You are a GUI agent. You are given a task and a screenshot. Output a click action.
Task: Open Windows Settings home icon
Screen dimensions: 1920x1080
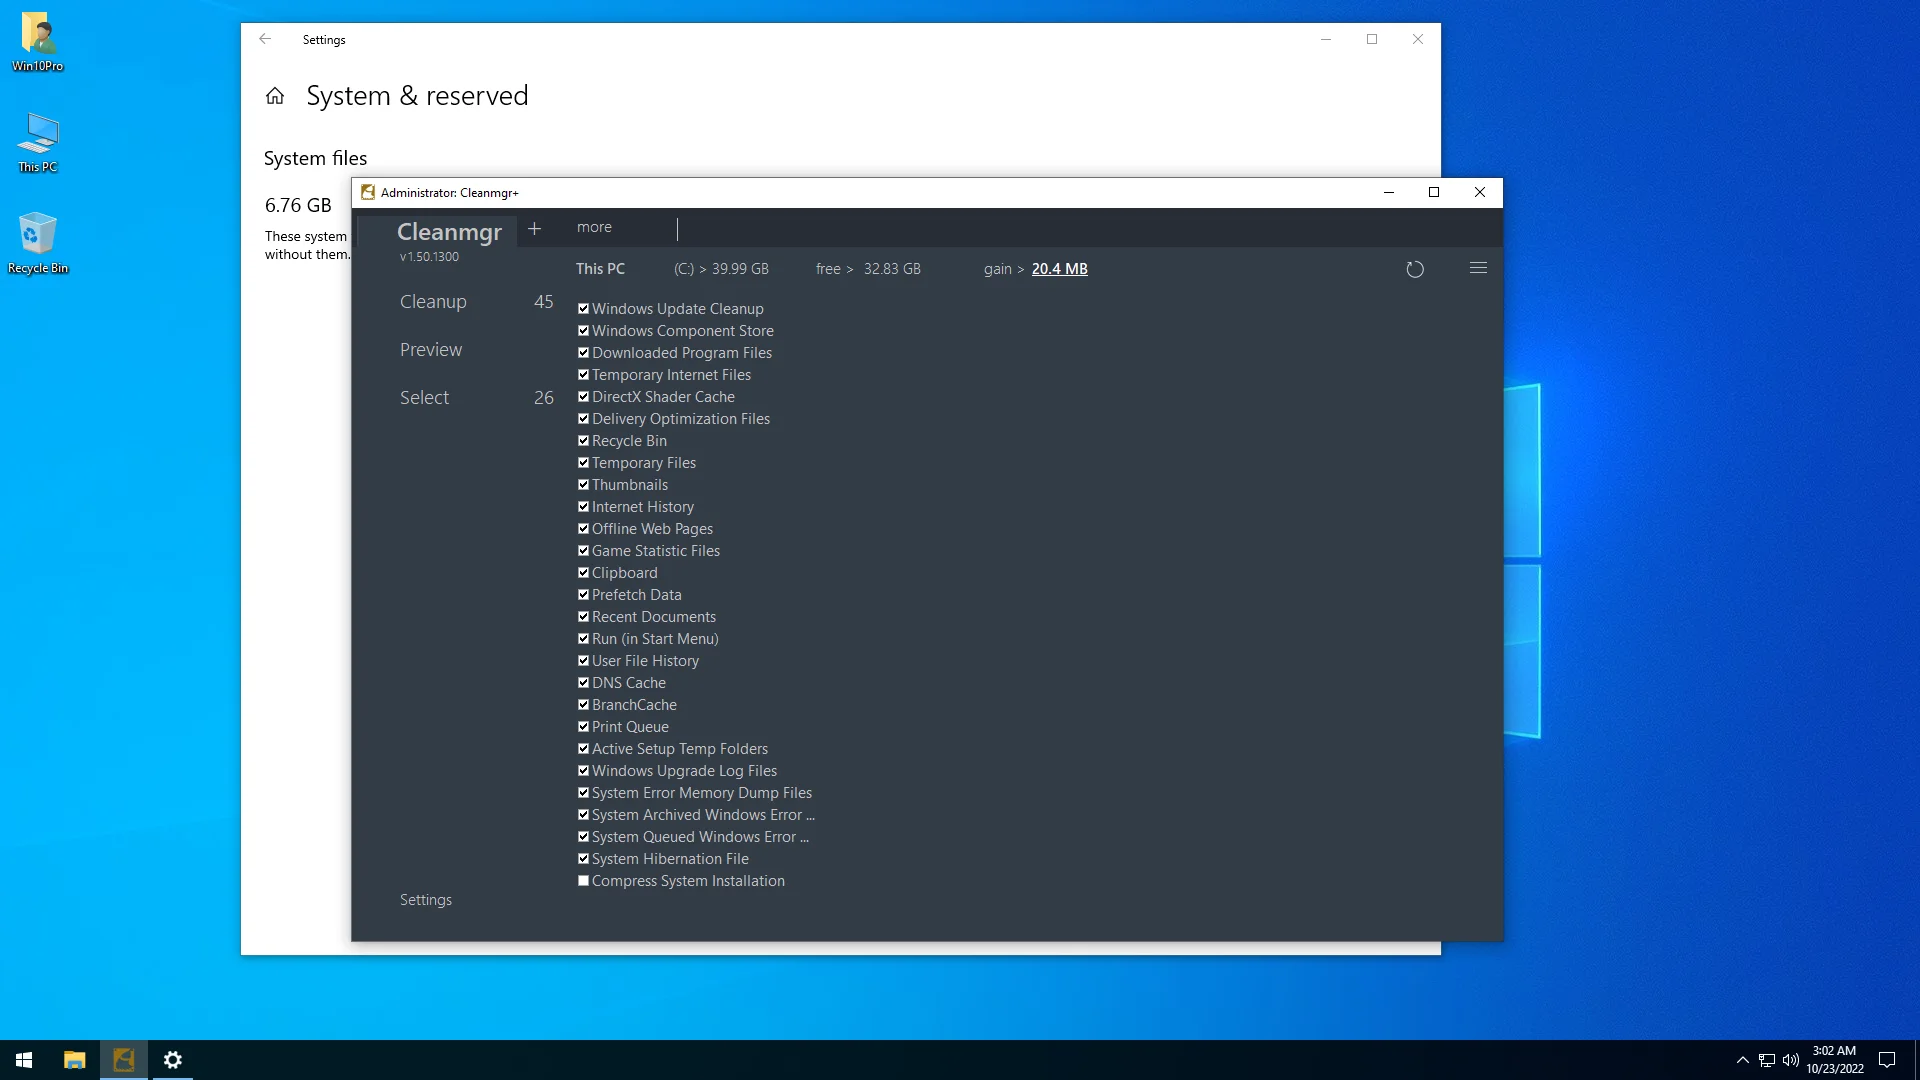click(276, 96)
